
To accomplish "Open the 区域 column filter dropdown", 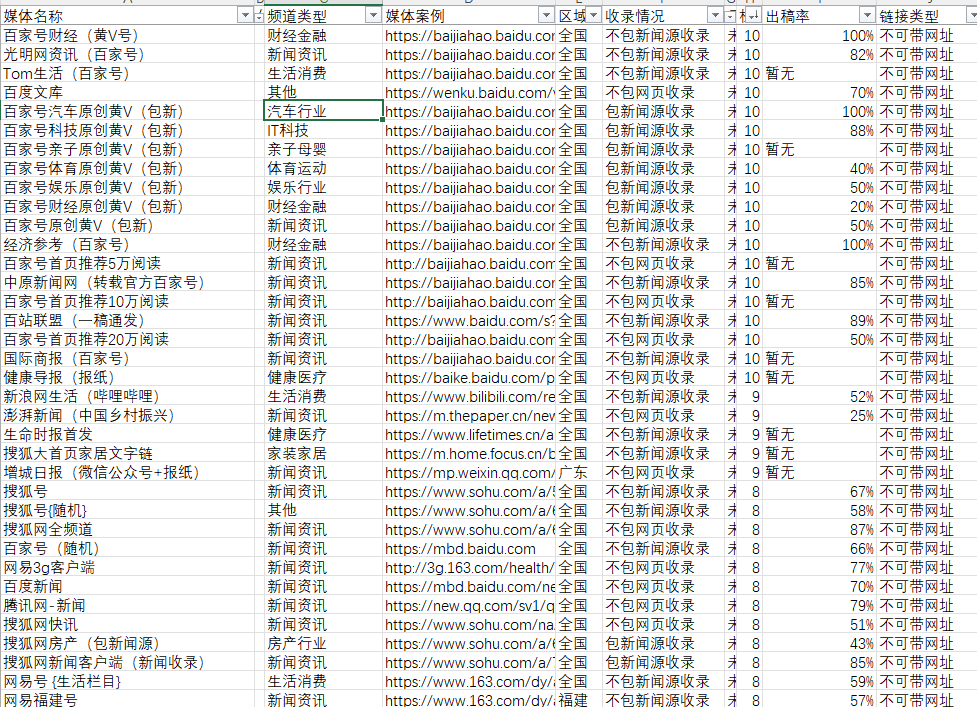I will (594, 16).
